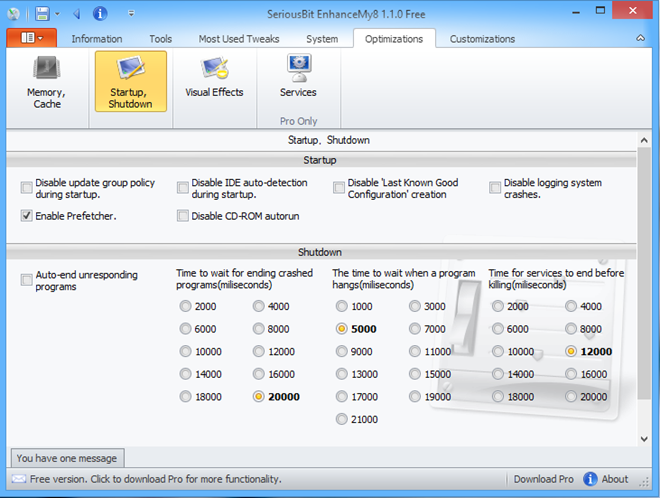Click the You have one message button

(67, 458)
